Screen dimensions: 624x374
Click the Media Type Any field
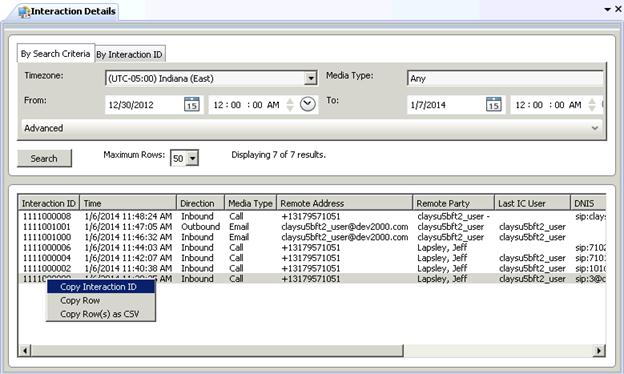coord(505,78)
